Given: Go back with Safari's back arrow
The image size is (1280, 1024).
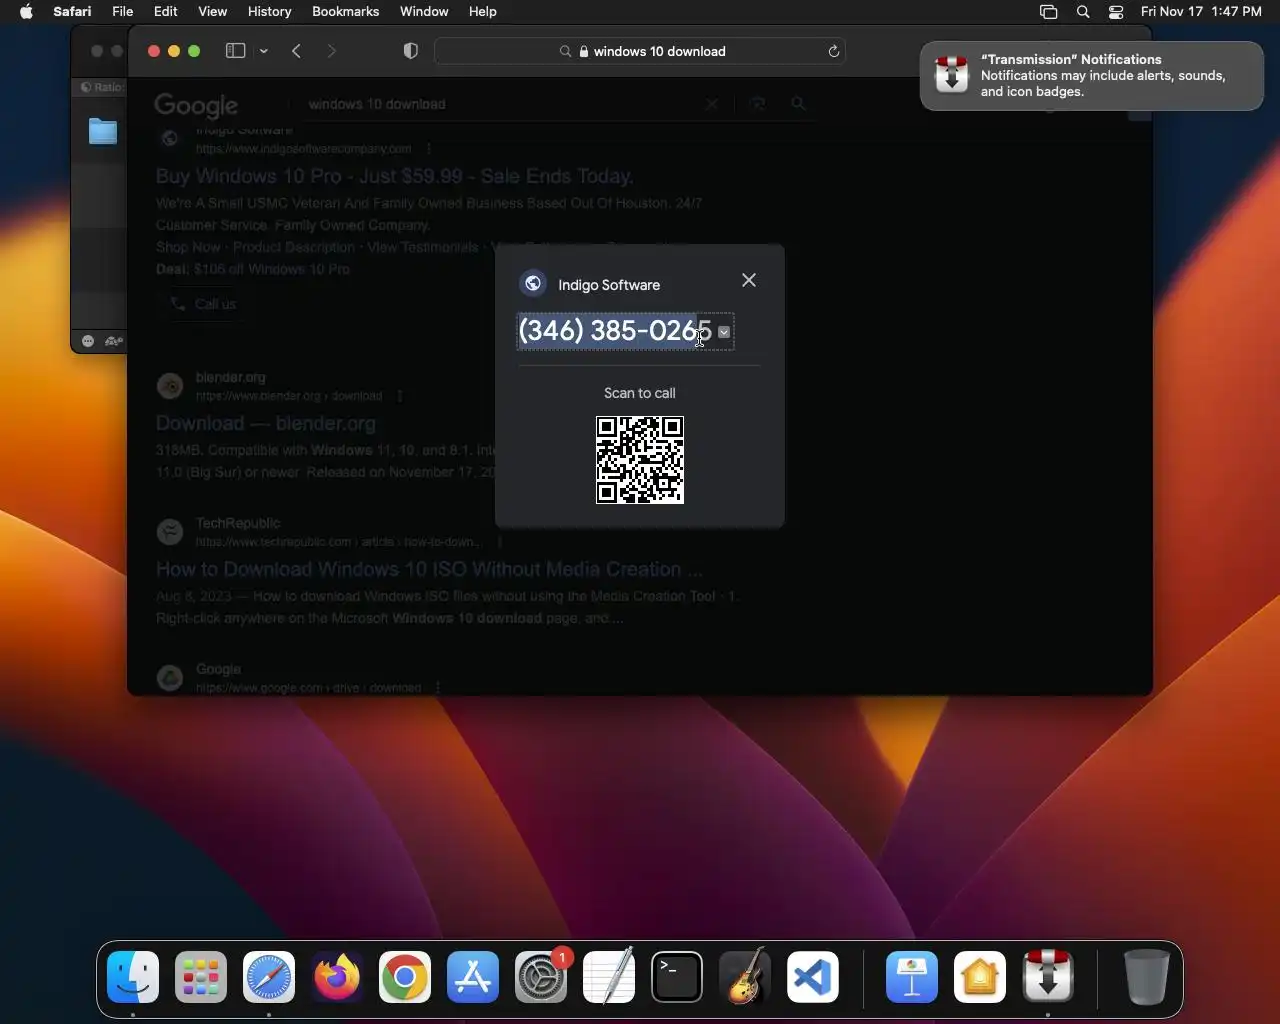Looking at the screenshot, I should (297, 51).
